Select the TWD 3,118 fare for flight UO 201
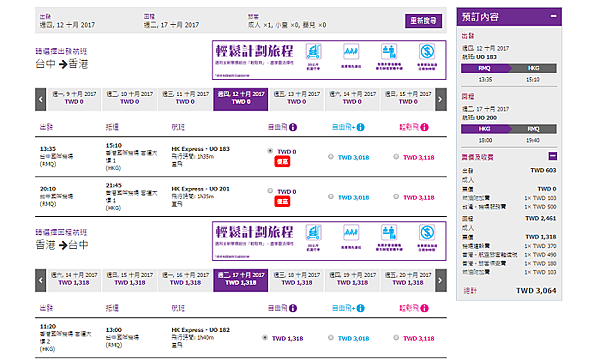 coord(396,197)
